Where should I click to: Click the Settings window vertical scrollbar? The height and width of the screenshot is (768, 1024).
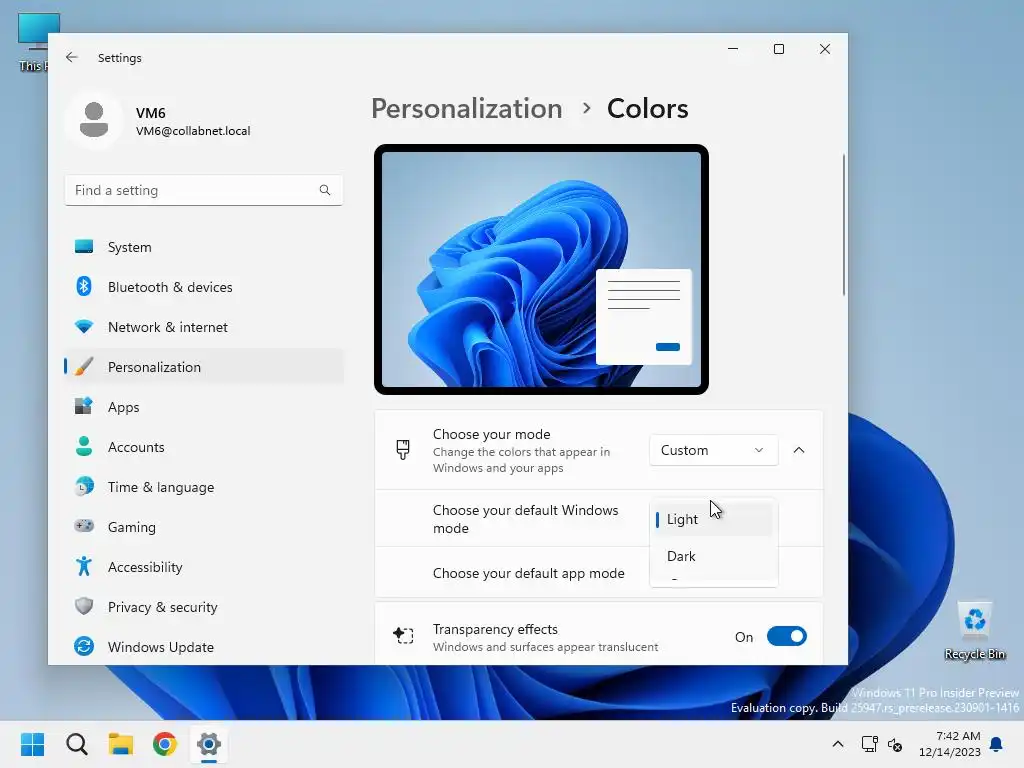[843, 225]
